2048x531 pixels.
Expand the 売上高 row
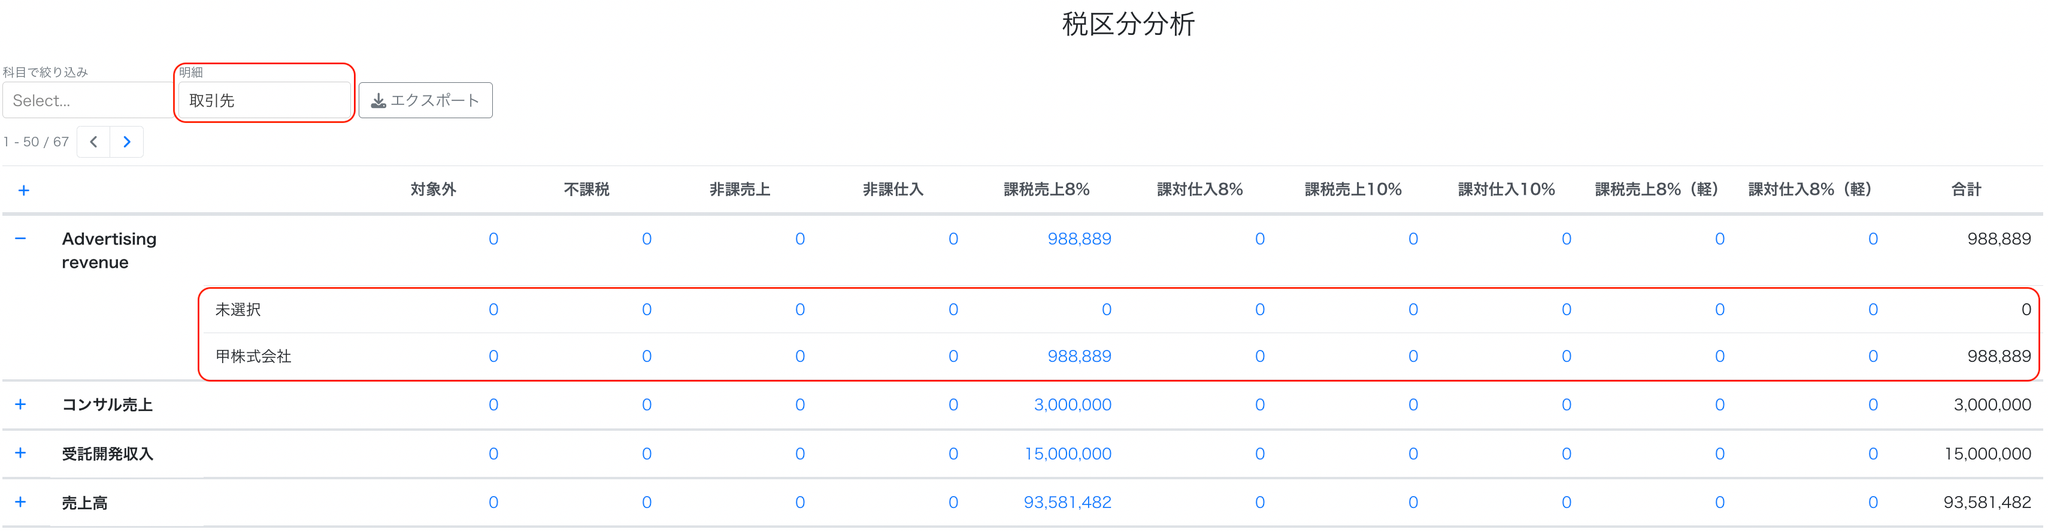point(20,502)
